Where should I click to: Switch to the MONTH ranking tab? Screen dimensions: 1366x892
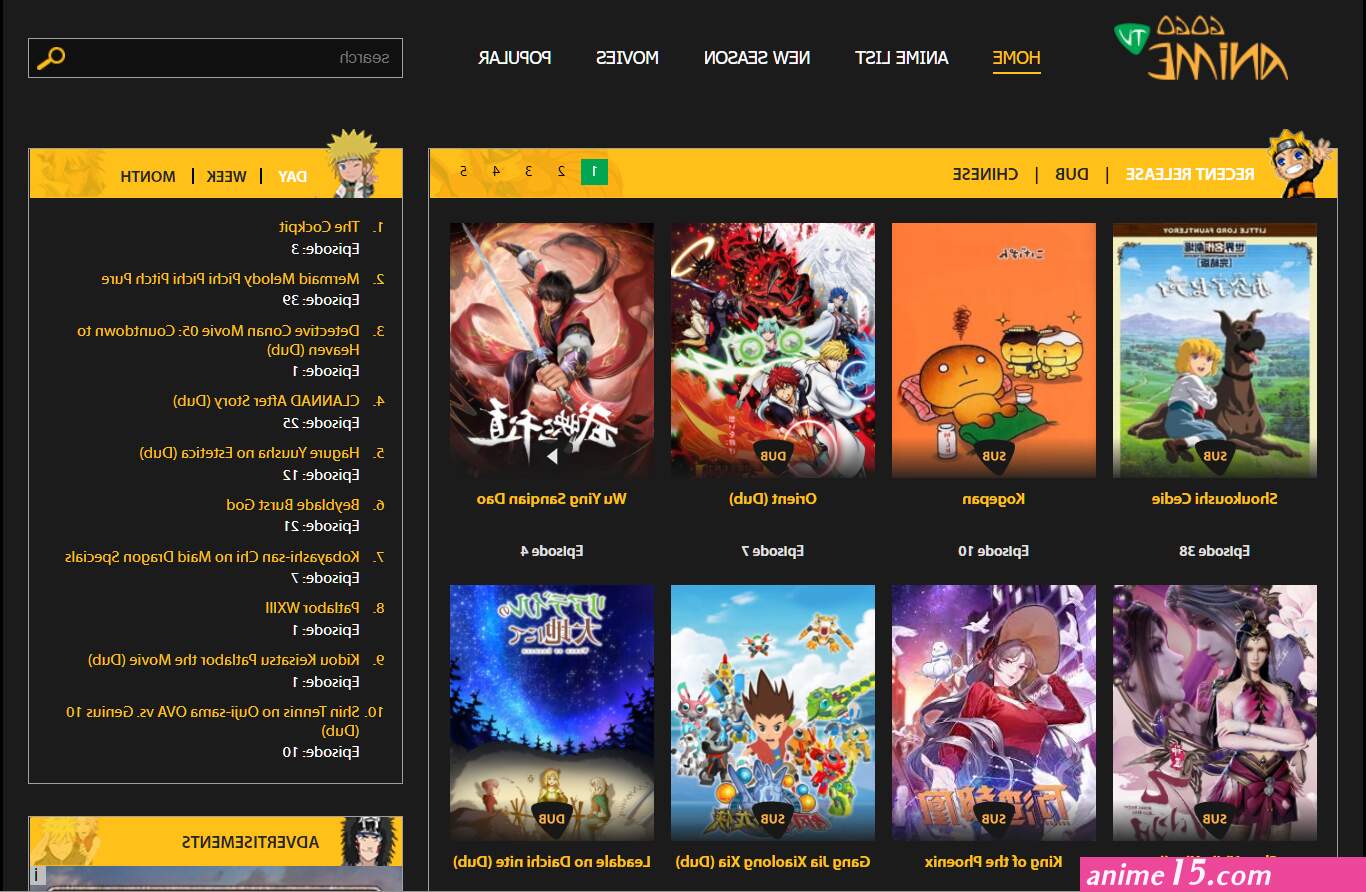148,176
